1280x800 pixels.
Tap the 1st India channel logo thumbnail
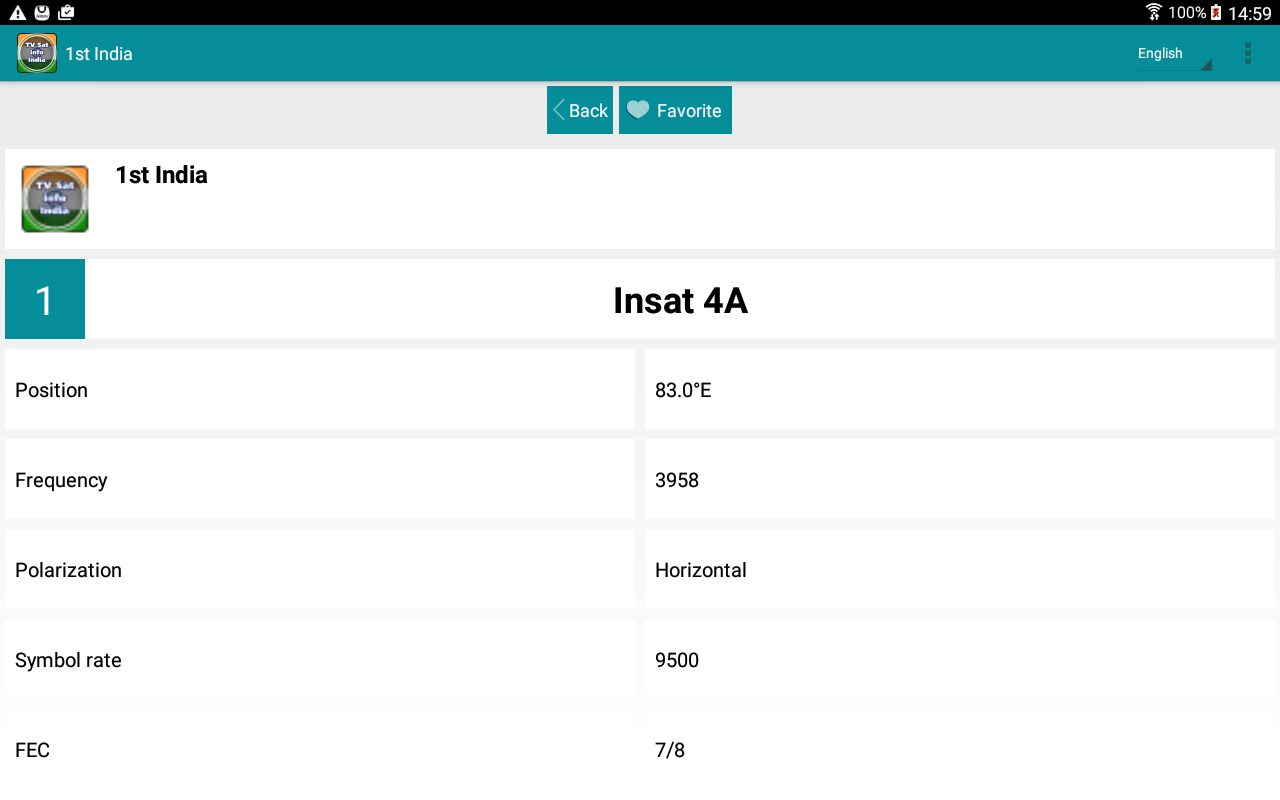[55, 199]
